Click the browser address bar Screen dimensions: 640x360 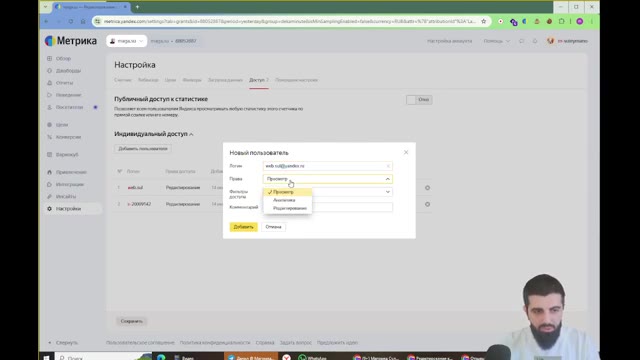(x=290, y=21)
